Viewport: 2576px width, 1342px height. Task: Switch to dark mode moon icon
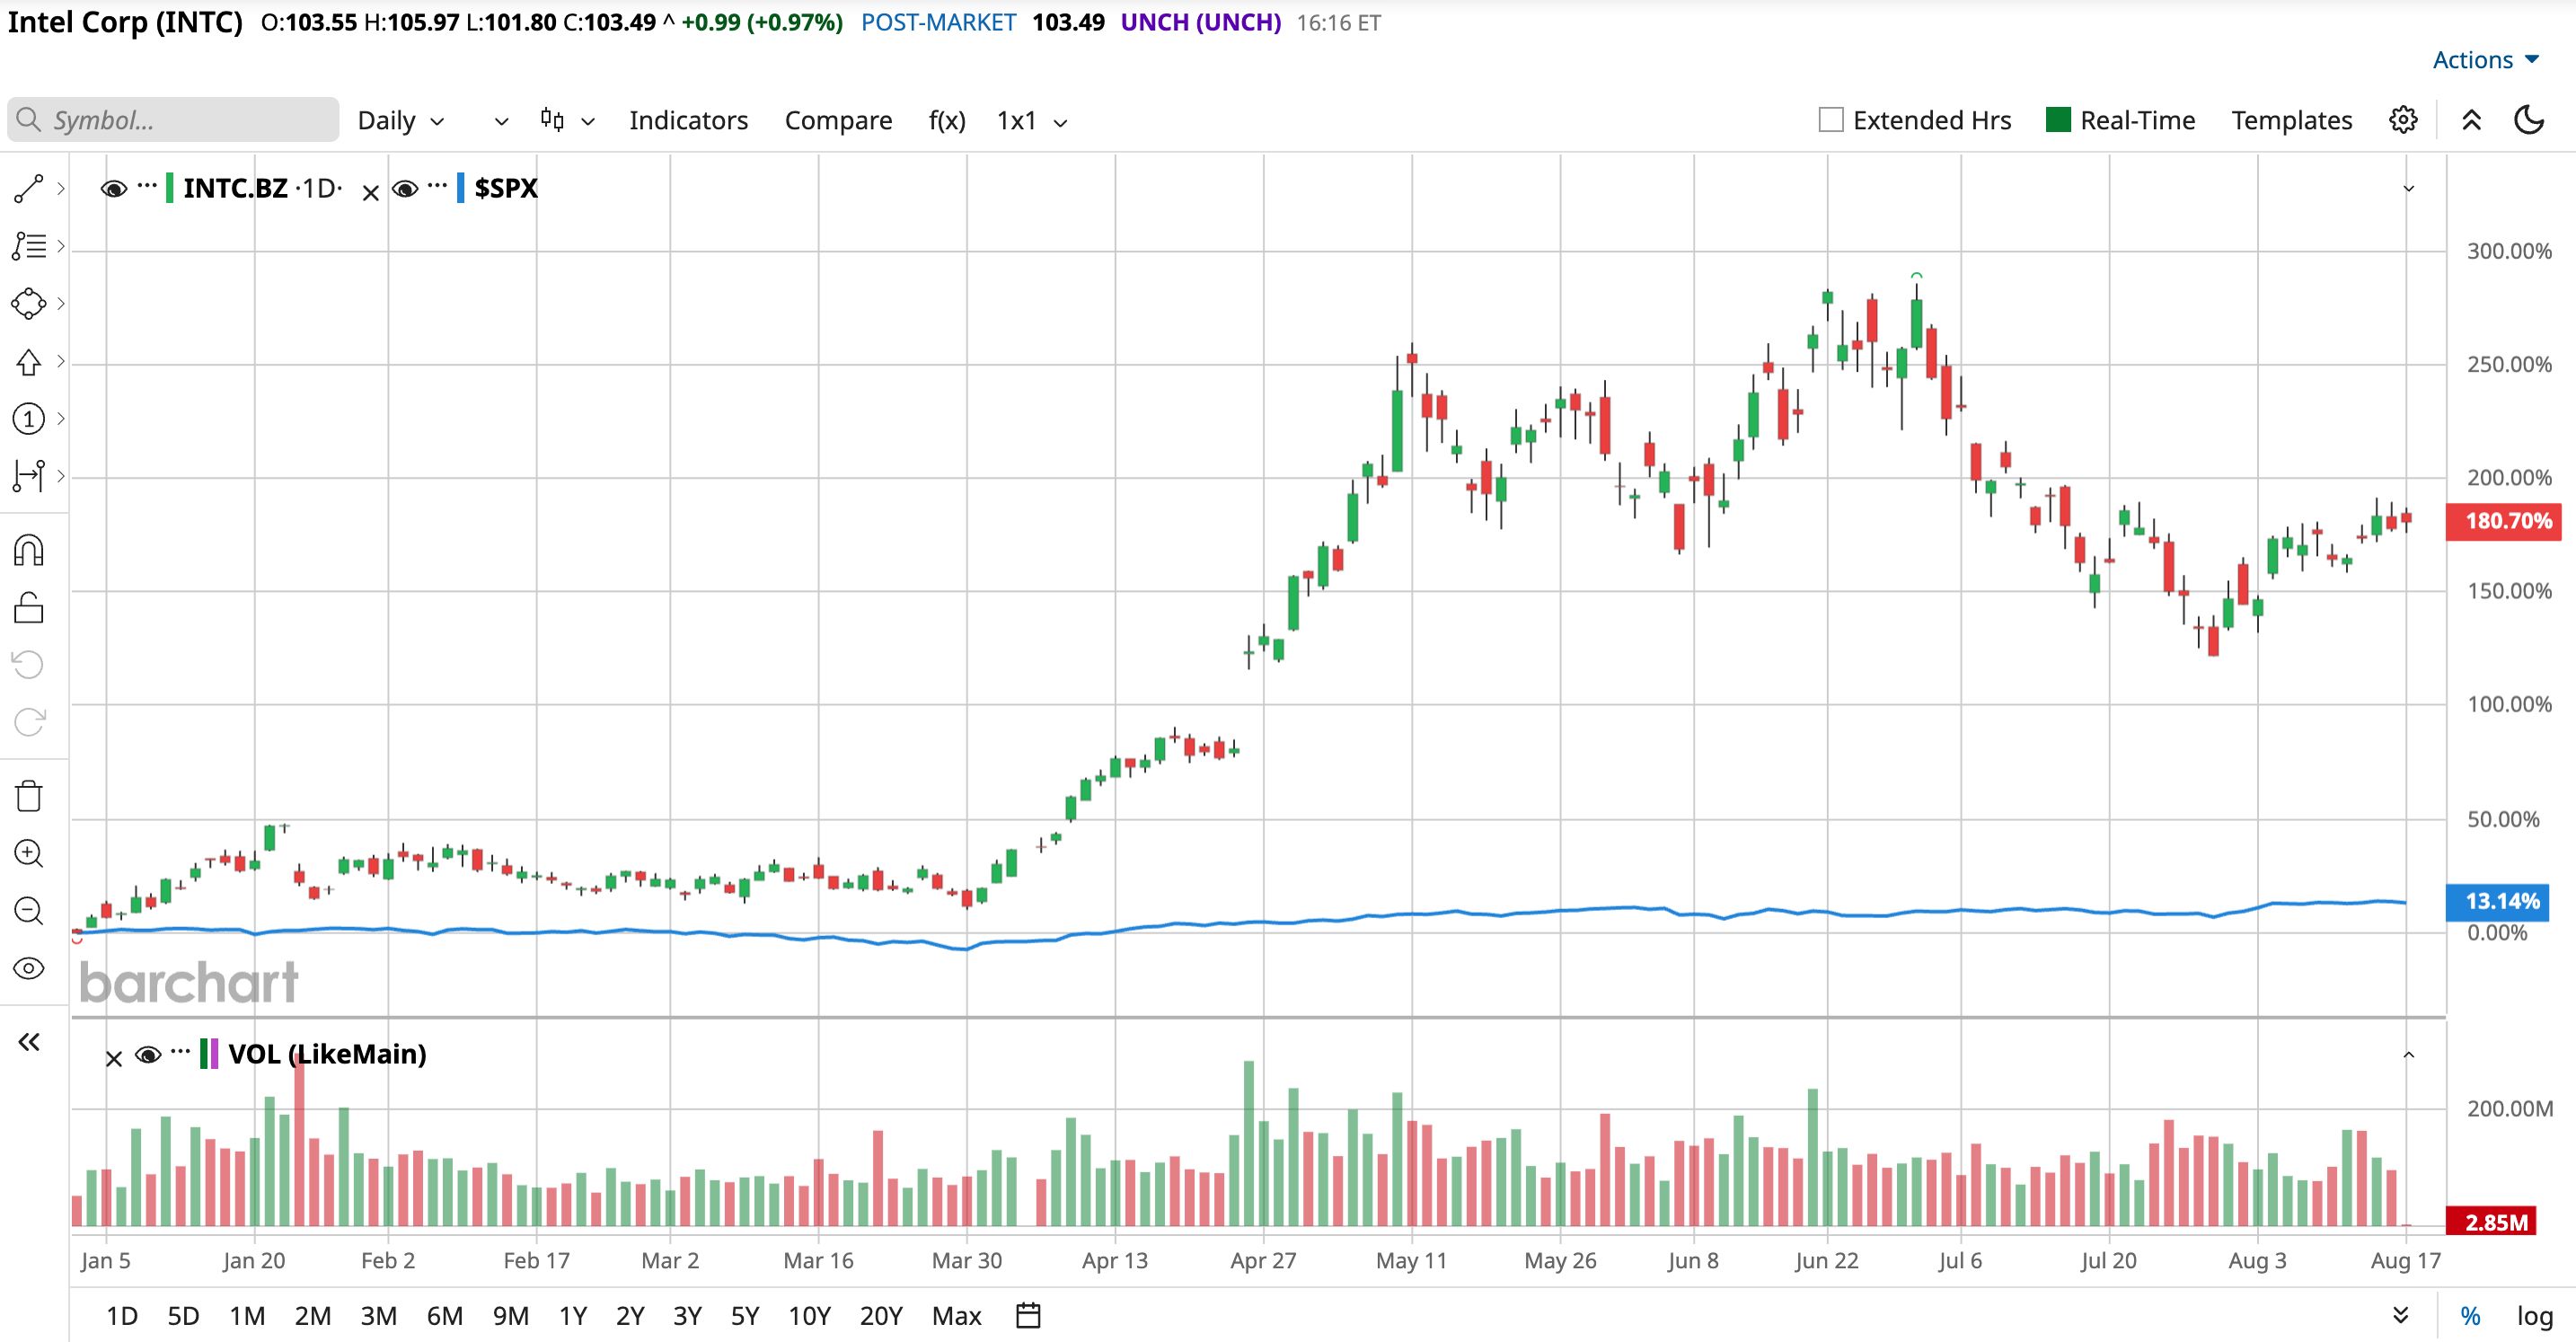click(2529, 120)
